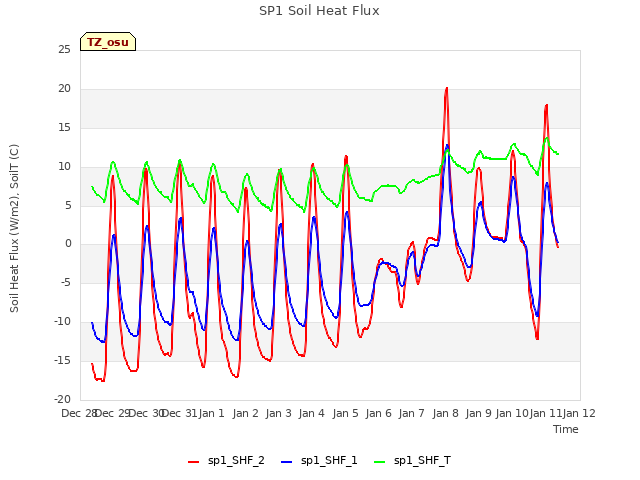Click the y-axis tick value 10
The image size is (640, 480).
click(x=64, y=167)
